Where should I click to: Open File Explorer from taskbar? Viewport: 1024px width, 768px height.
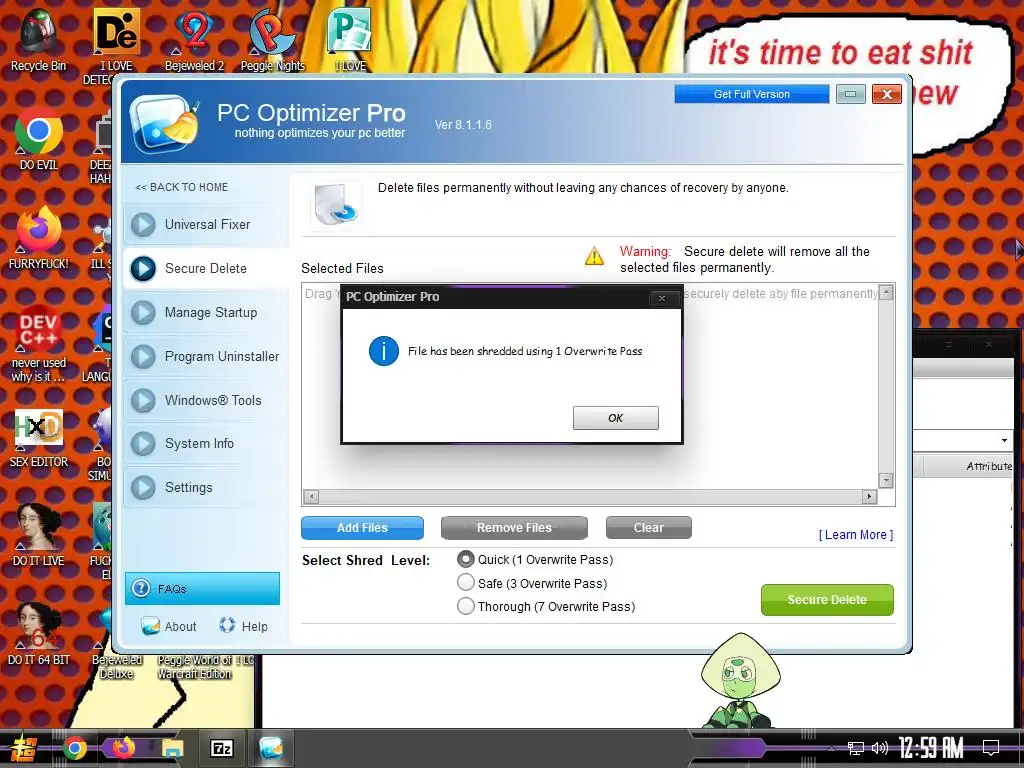[x=172, y=748]
